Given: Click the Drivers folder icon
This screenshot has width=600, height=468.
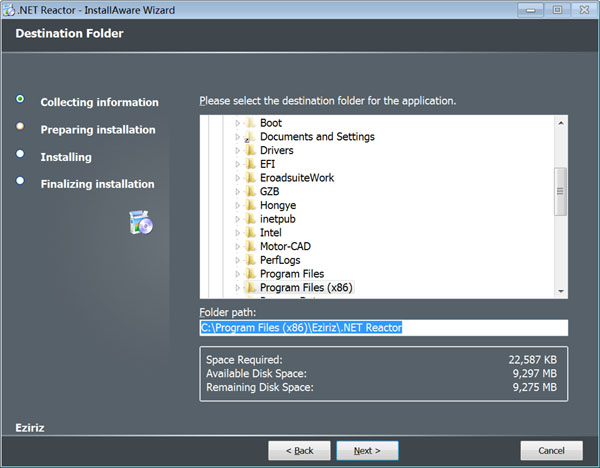Looking at the screenshot, I should pyautogui.click(x=250, y=150).
